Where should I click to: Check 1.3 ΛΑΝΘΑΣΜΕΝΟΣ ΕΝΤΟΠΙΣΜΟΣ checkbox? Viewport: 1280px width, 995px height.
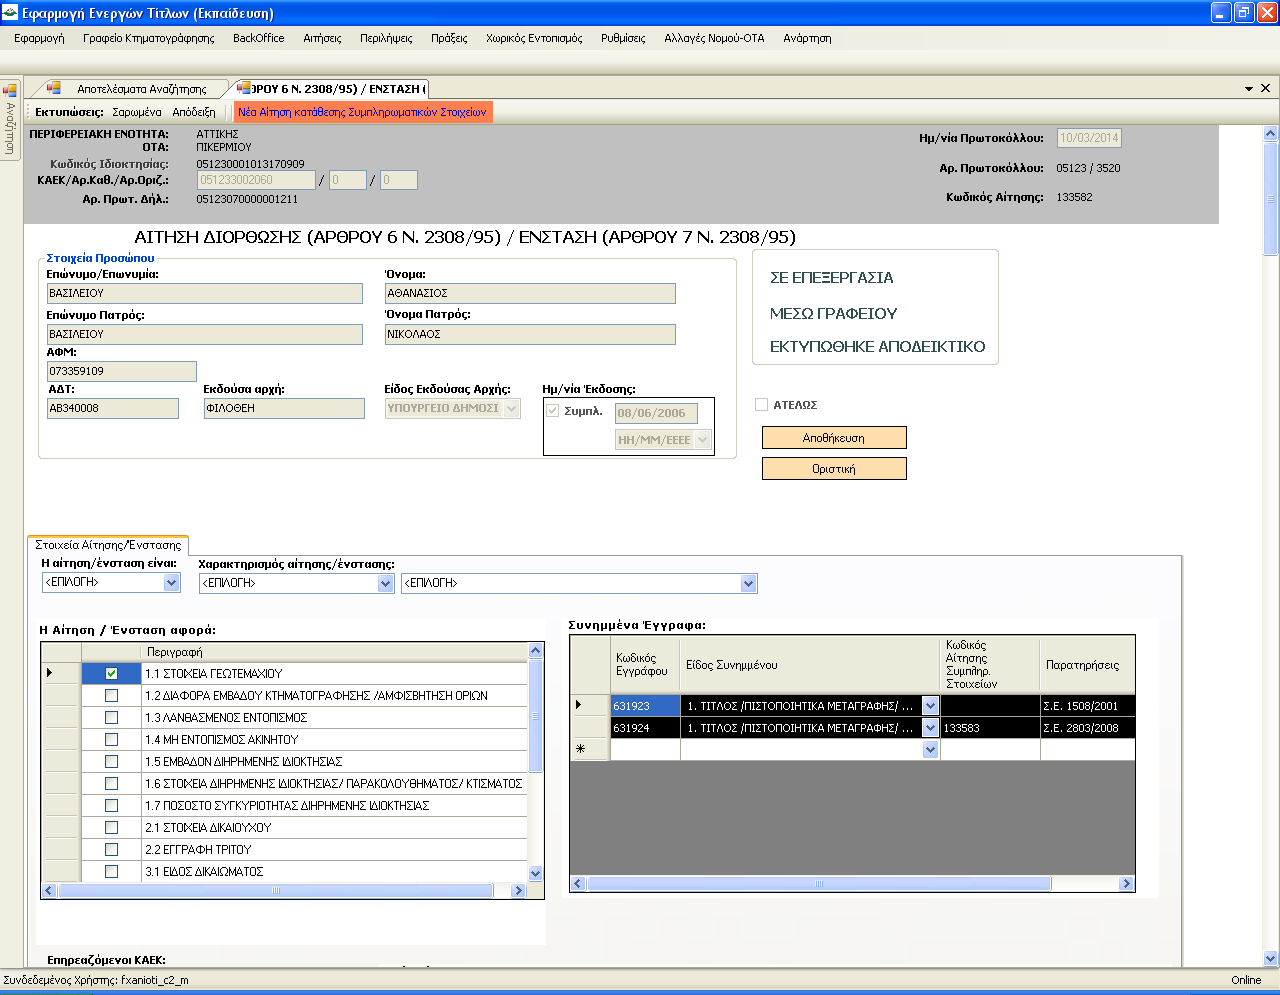111,718
